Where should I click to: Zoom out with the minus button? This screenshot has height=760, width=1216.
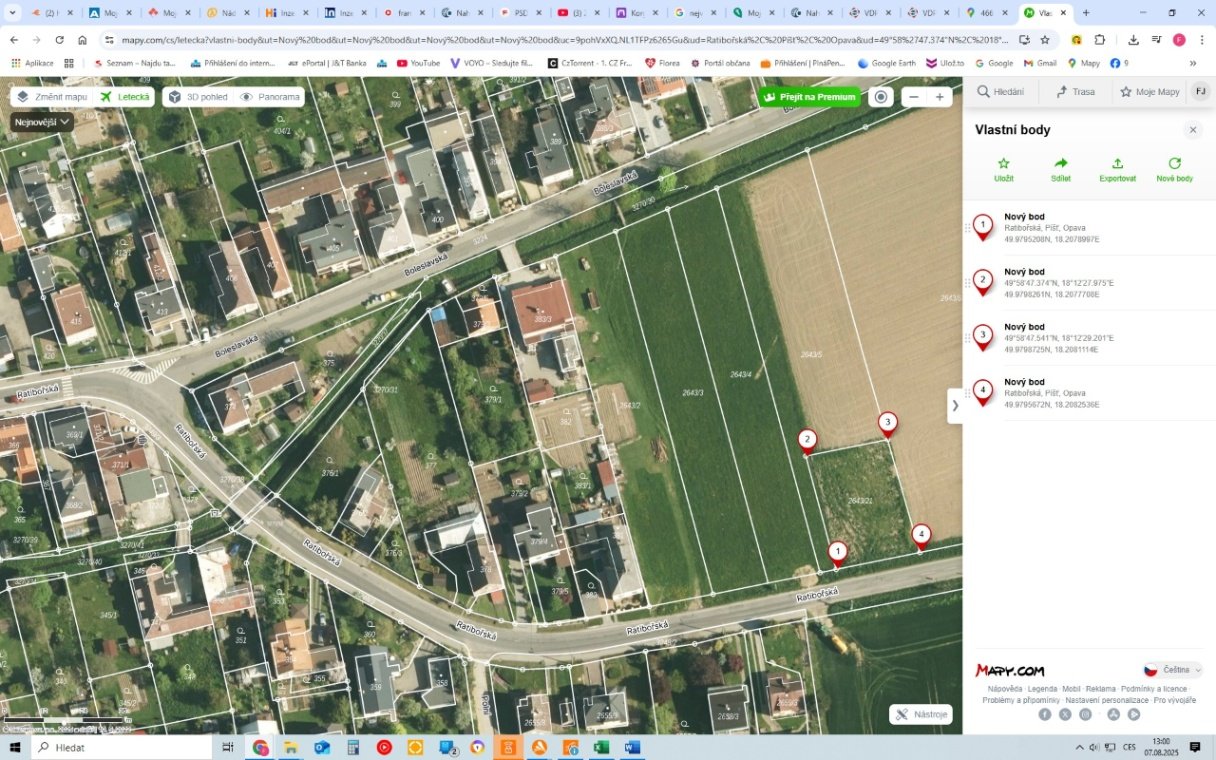click(x=913, y=97)
